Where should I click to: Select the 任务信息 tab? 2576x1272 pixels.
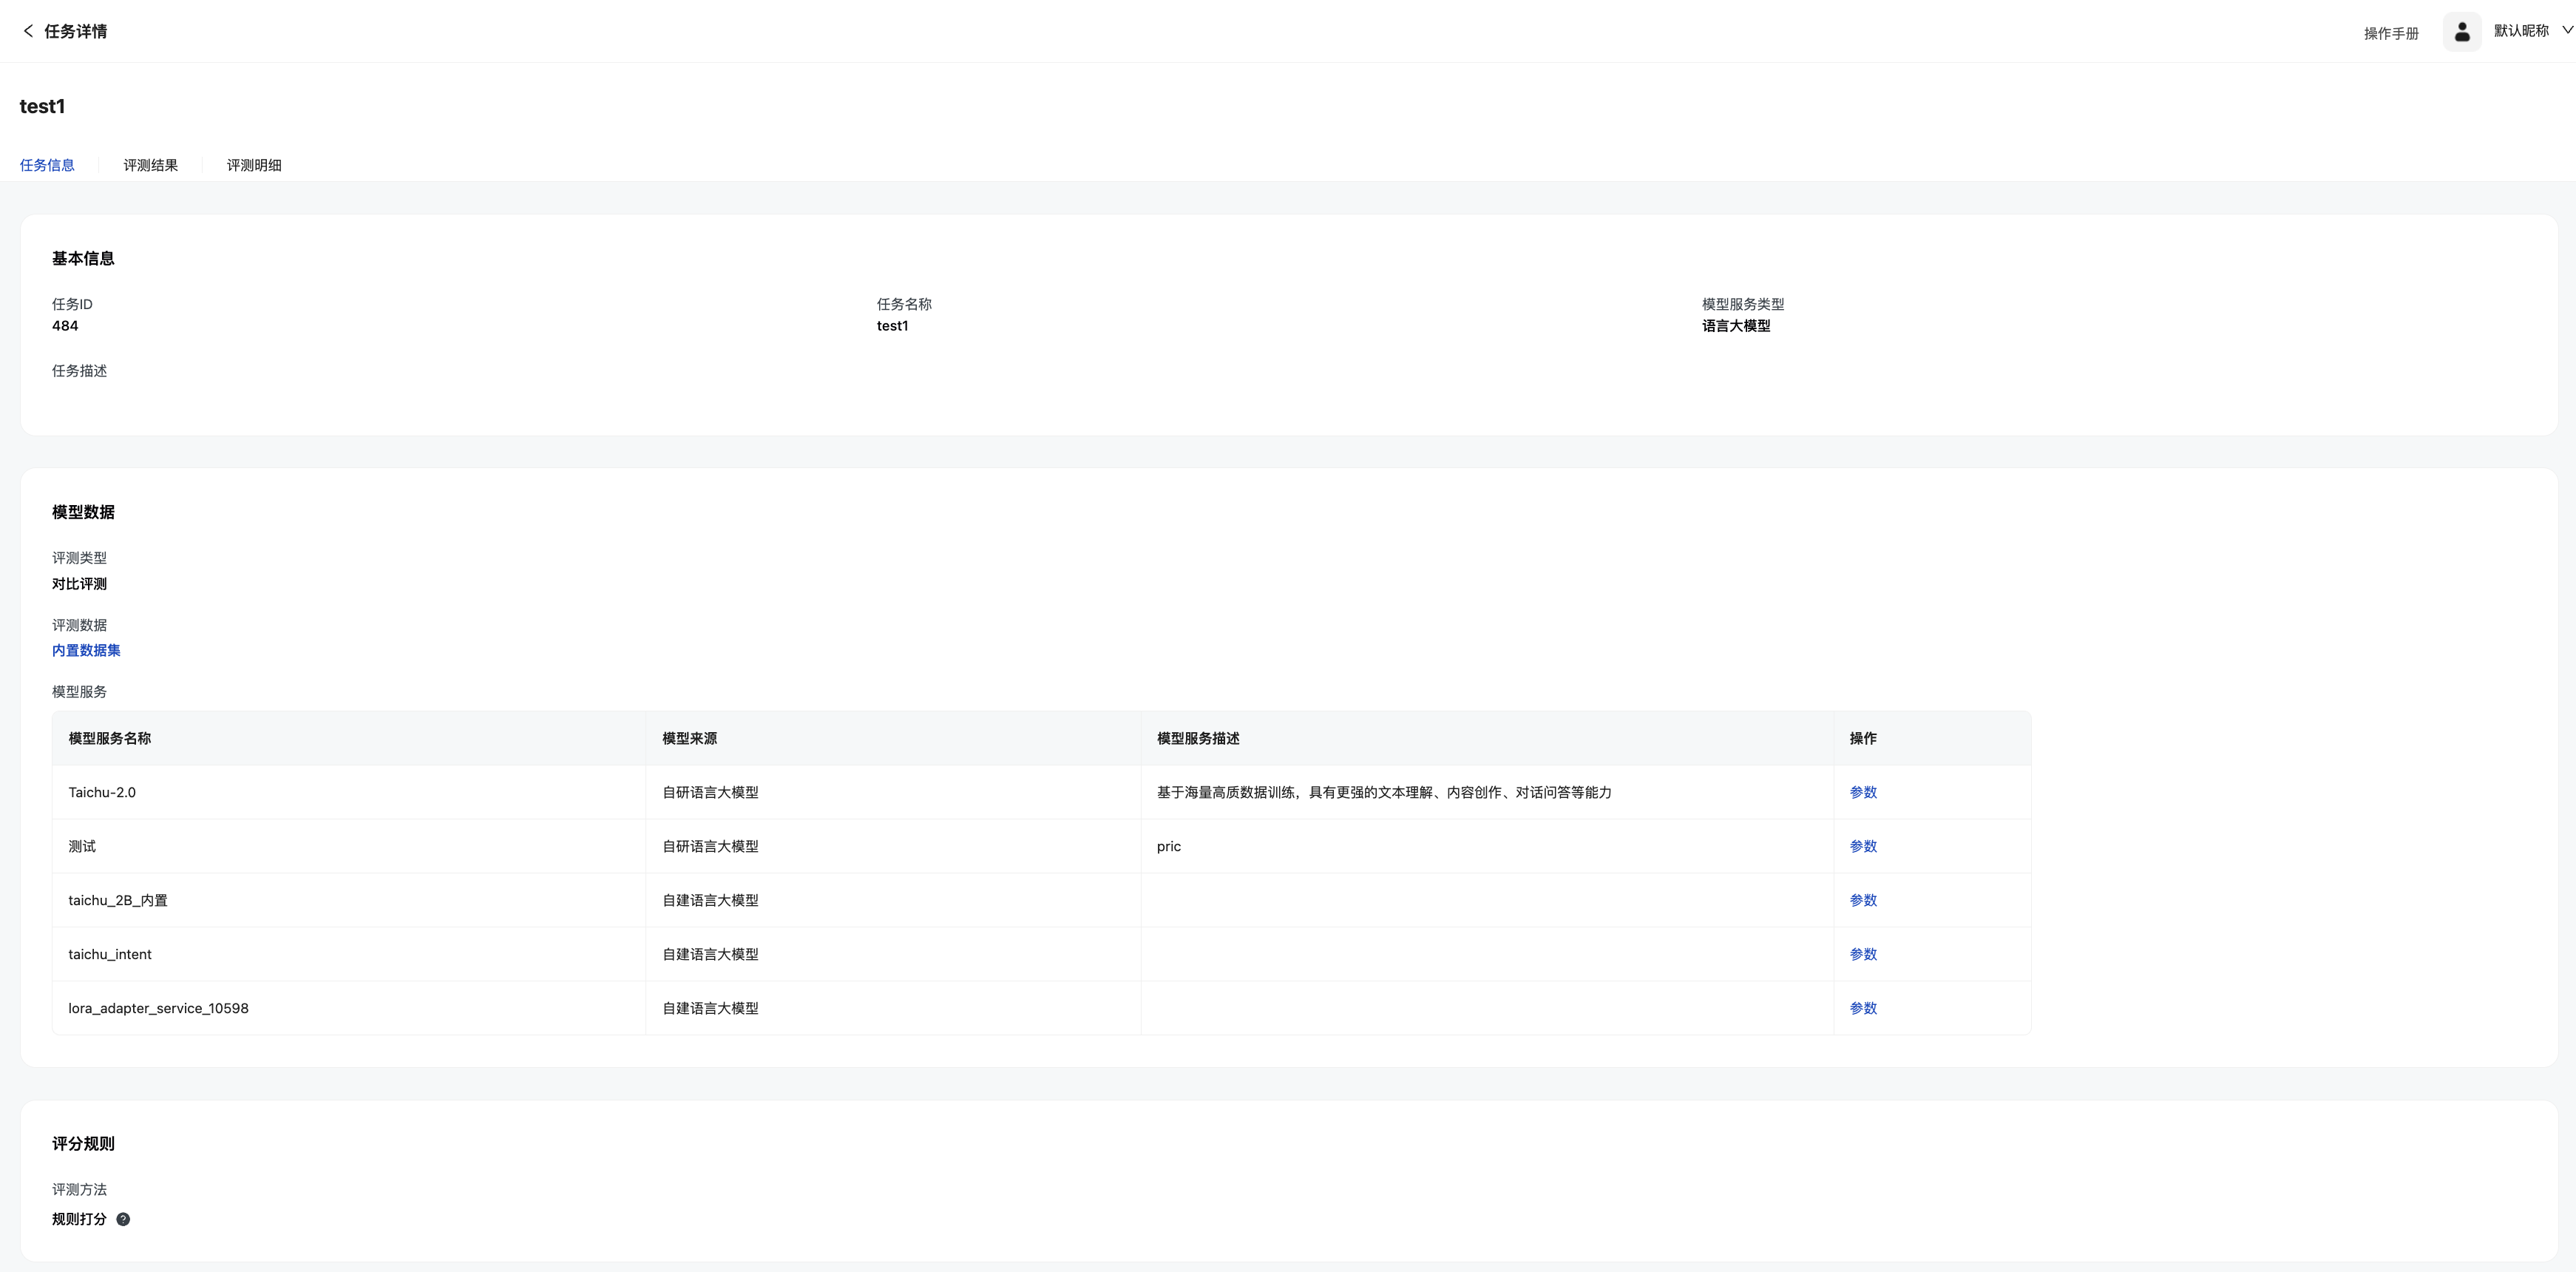pos(47,165)
